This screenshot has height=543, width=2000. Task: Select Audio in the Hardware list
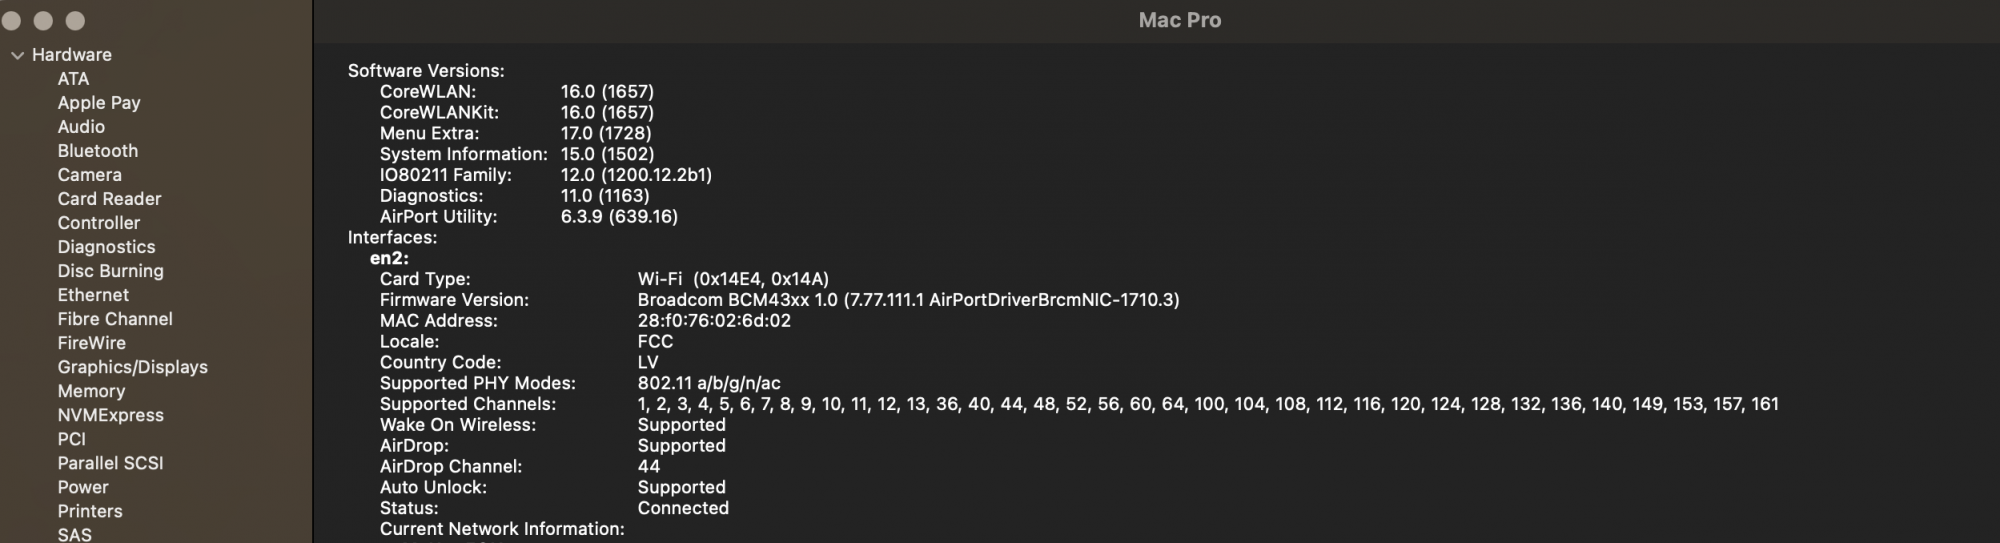tap(81, 127)
